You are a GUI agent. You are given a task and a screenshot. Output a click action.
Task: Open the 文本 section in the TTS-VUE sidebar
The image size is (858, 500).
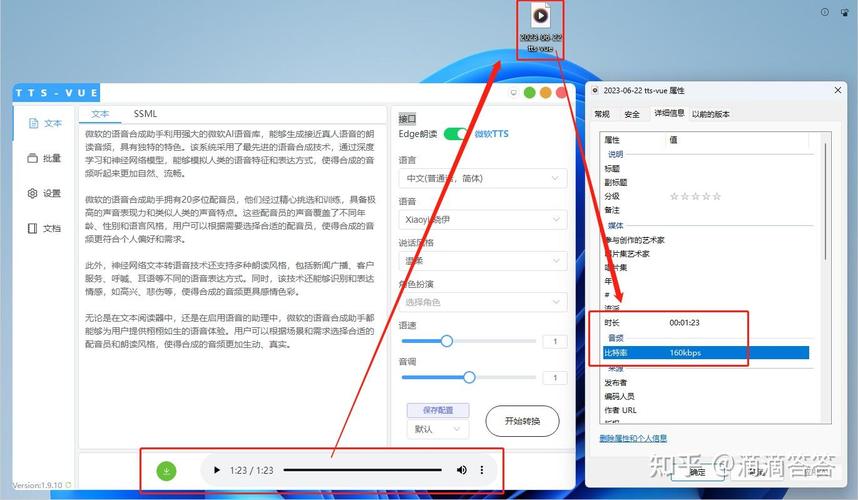click(45, 124)
